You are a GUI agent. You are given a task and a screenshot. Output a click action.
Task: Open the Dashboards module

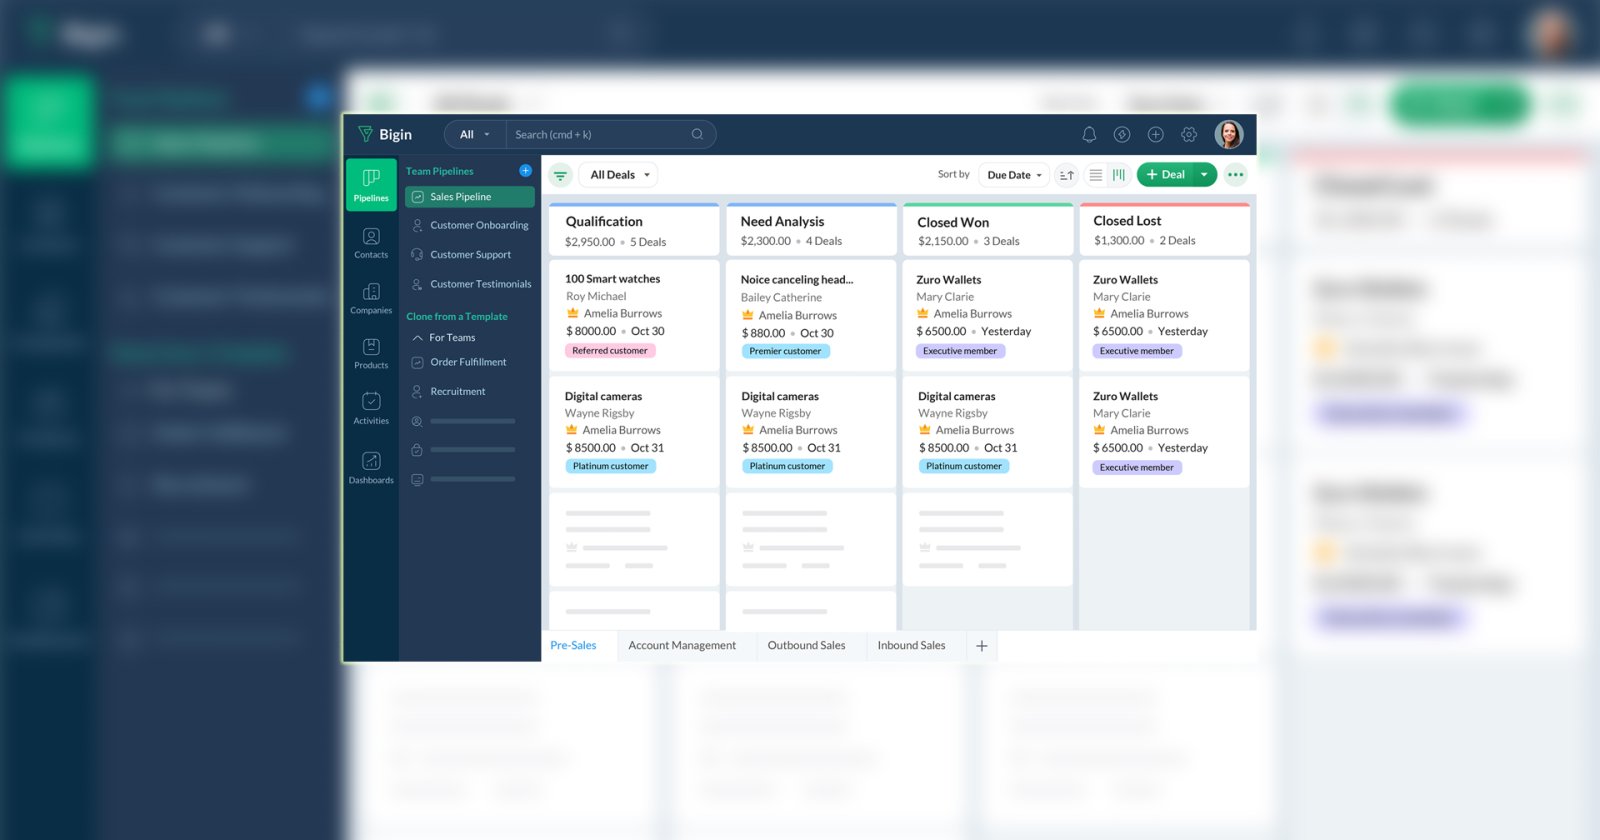(371, 466)
